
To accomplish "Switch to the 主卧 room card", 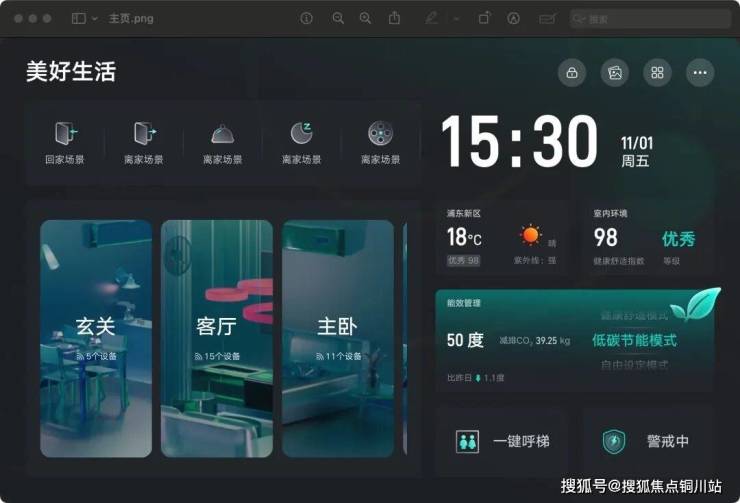I will click(x=337, y=338).
